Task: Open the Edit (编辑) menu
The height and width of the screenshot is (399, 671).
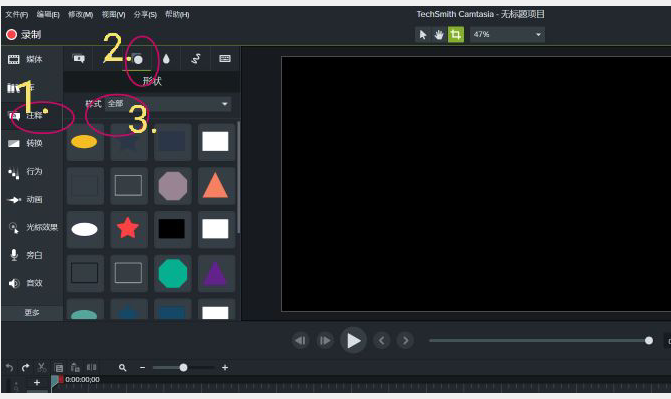Action: (48, 15)
